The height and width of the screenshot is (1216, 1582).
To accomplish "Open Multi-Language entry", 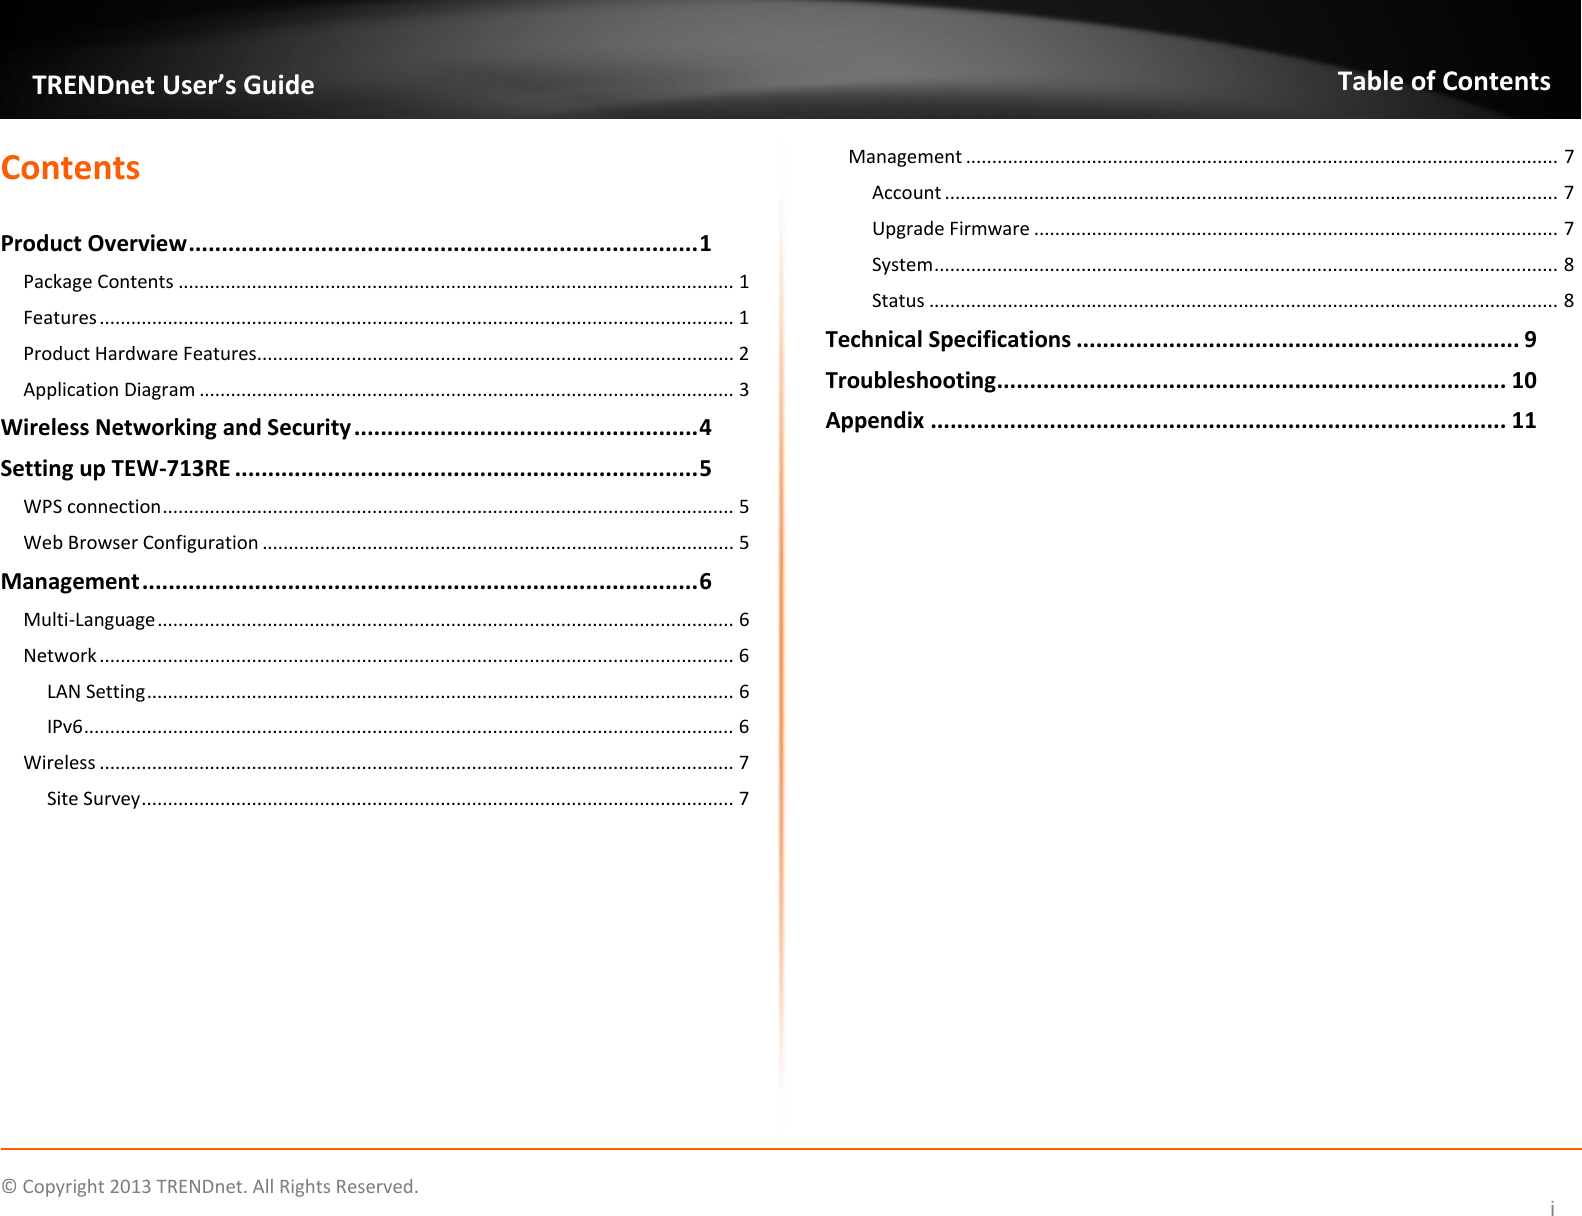I will (386, 619).
